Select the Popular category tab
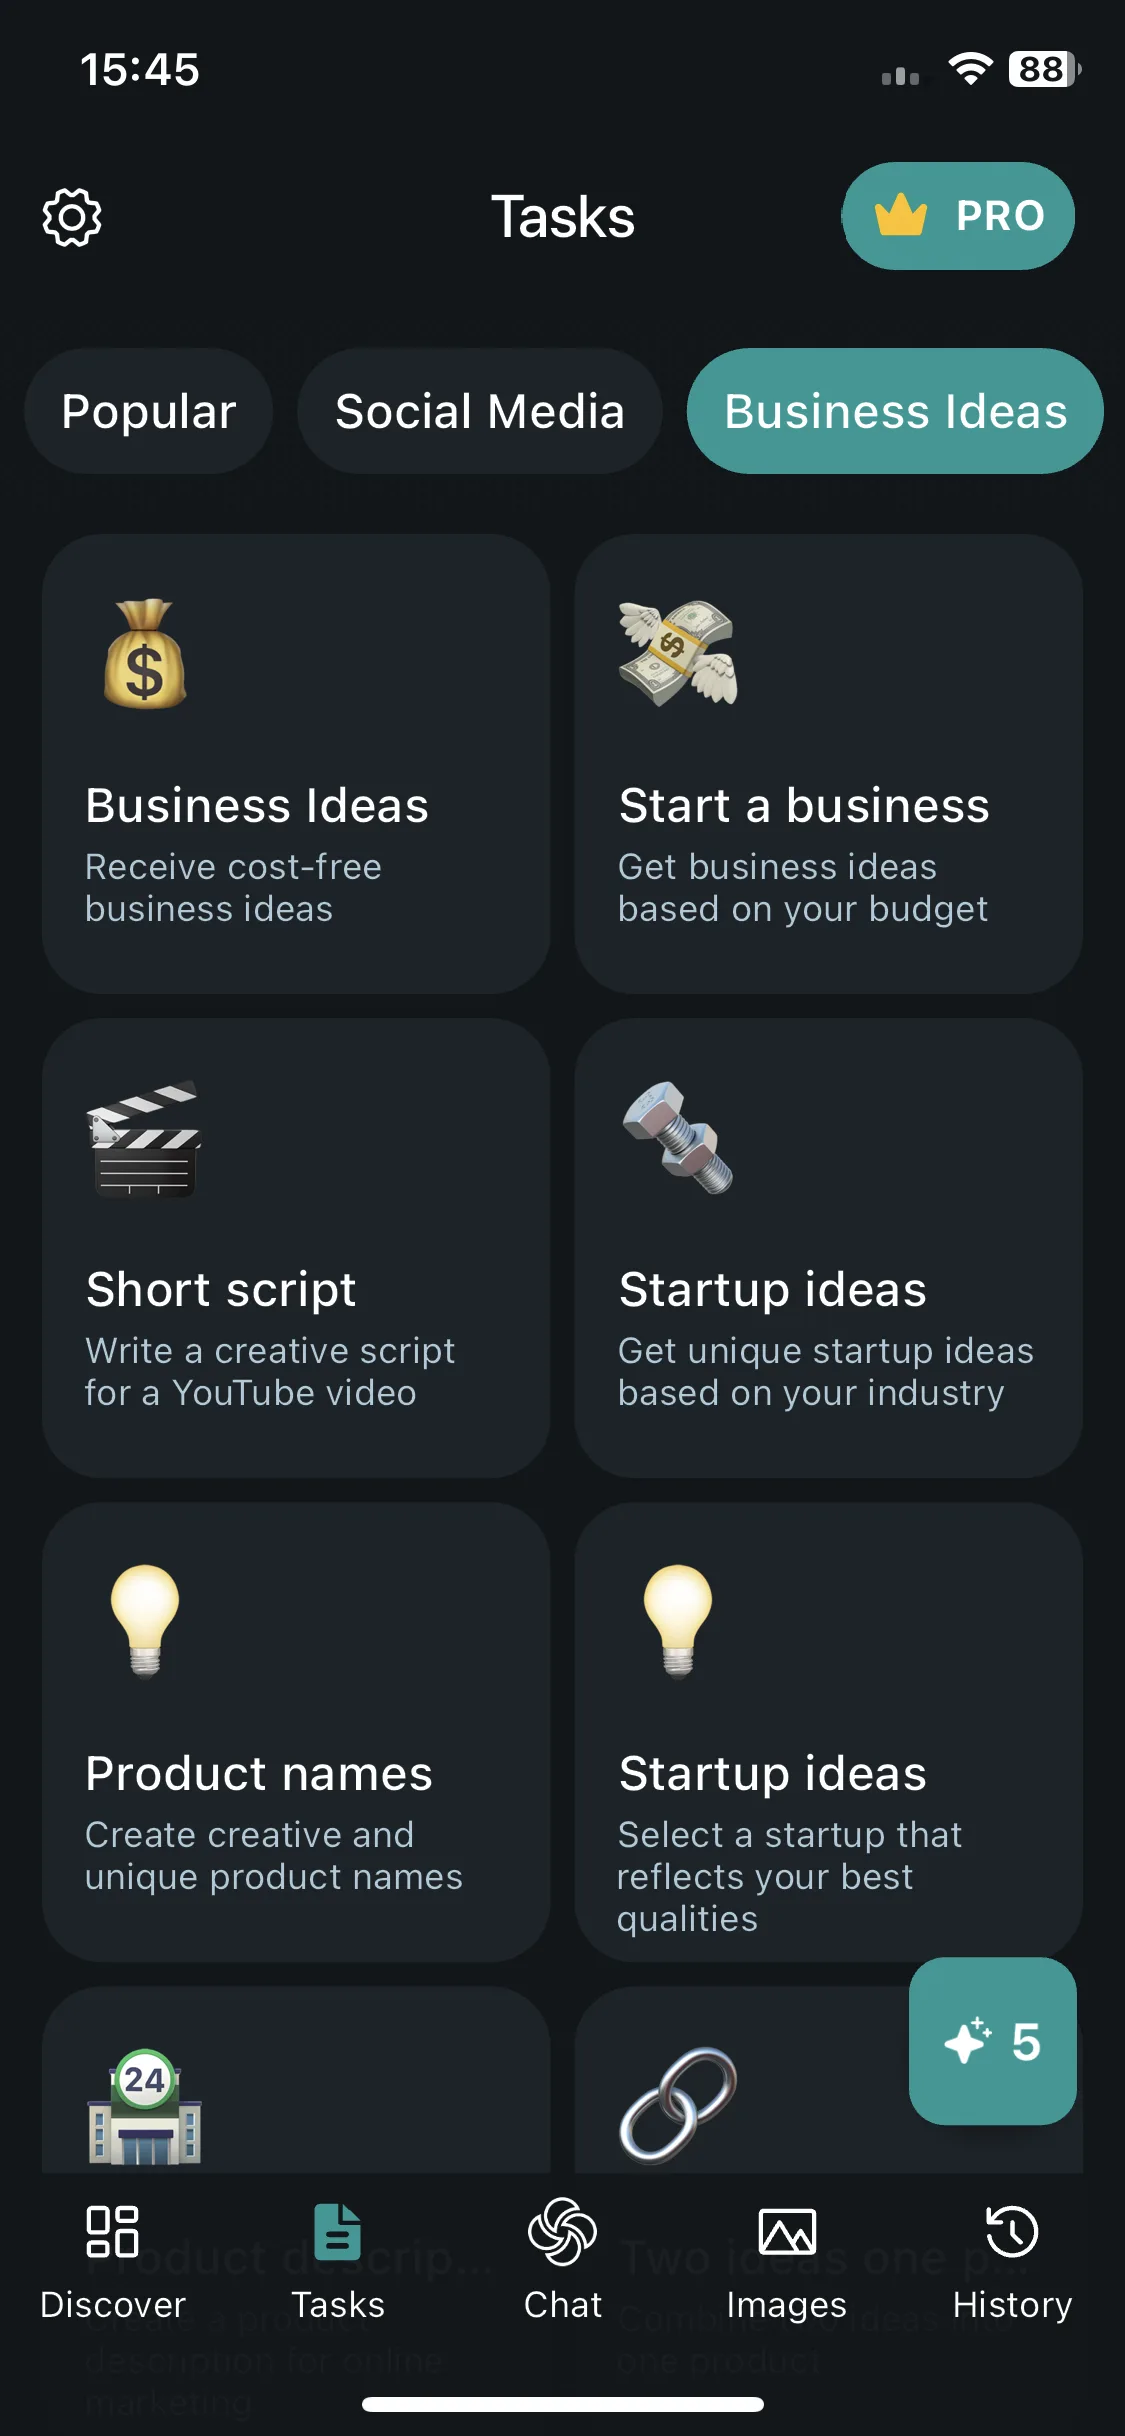The width and height of the screenshot is (1125, 2436). pos(149,411)
